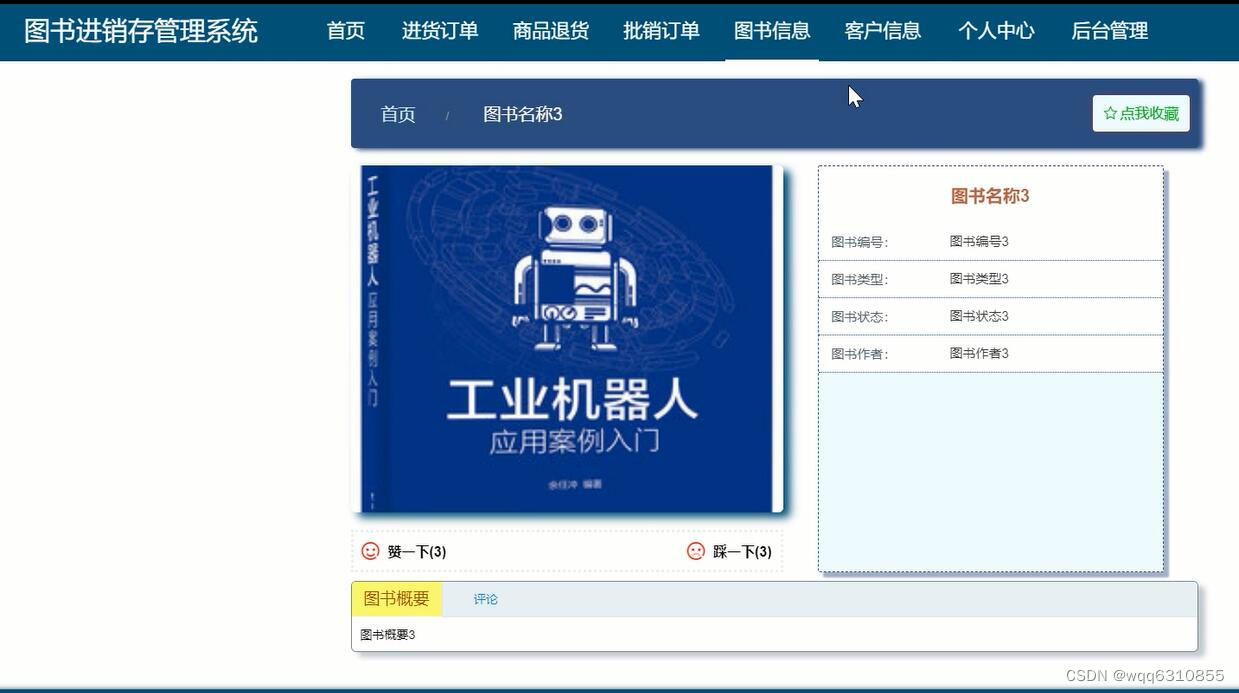
Task: Open the 进货订单 menu item
Action: click(x=440, y=31)
